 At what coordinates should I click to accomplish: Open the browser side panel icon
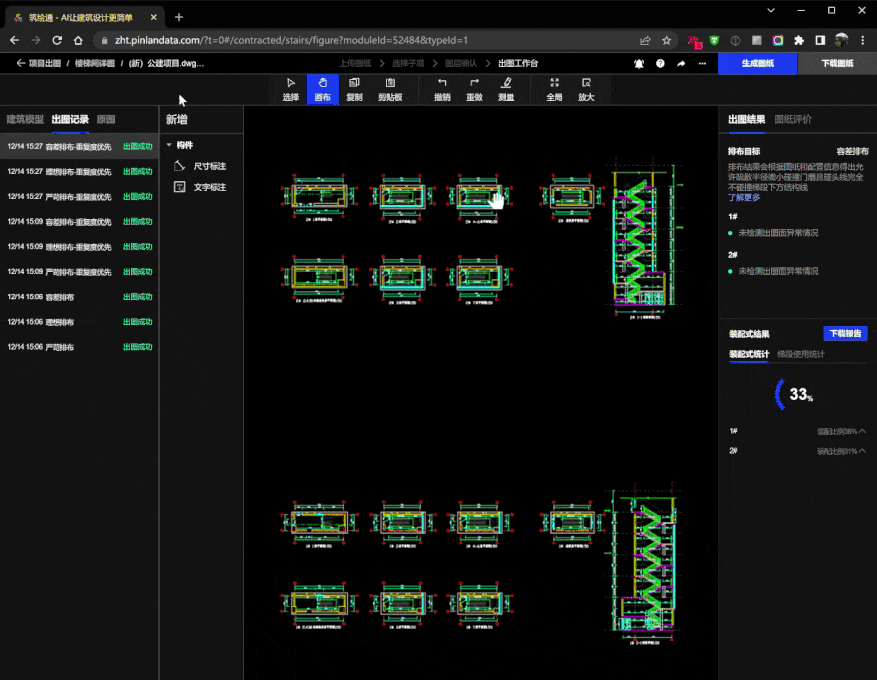[820, 40]
